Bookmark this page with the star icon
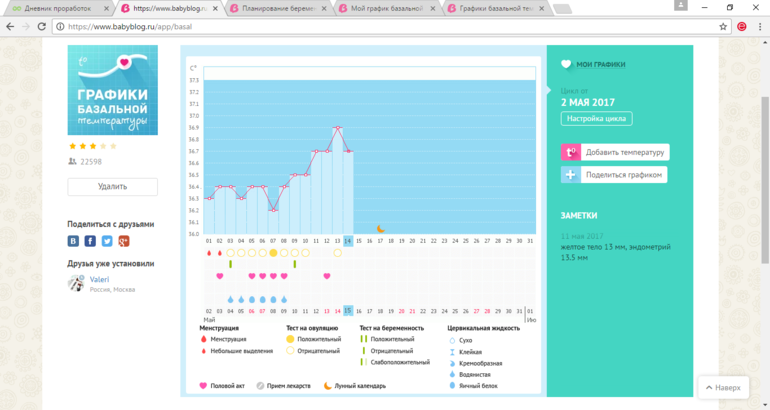The height and width of the screenshot is (410, 770). pos(723,26)
